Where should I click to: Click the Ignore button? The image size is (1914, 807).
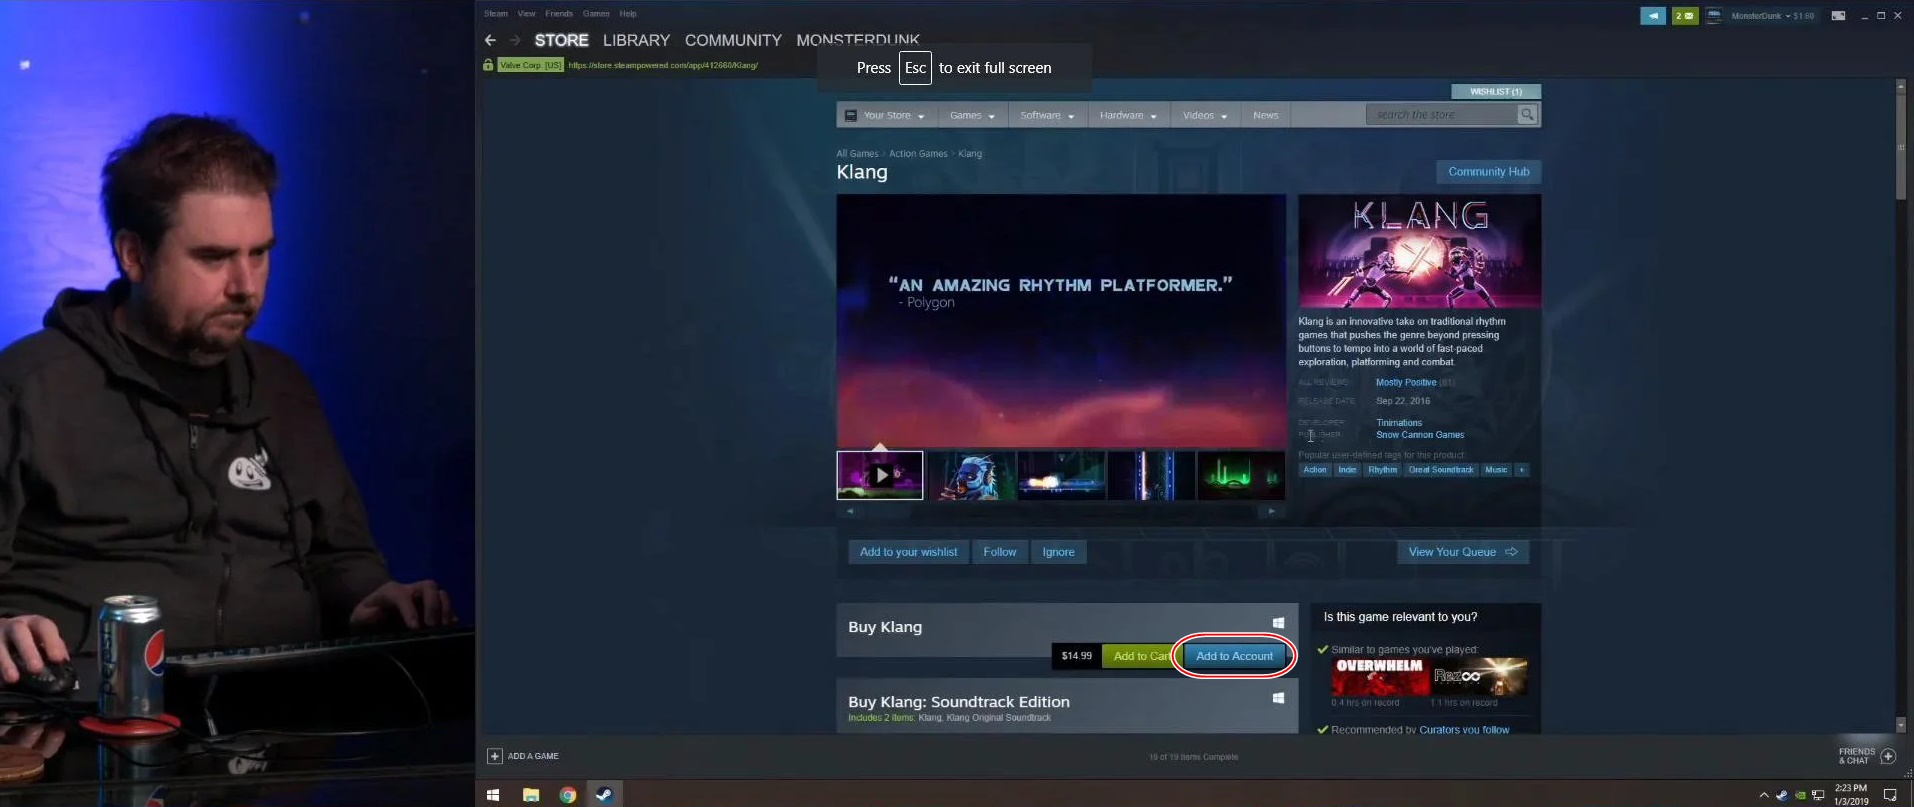click(x=1058, y=552)
